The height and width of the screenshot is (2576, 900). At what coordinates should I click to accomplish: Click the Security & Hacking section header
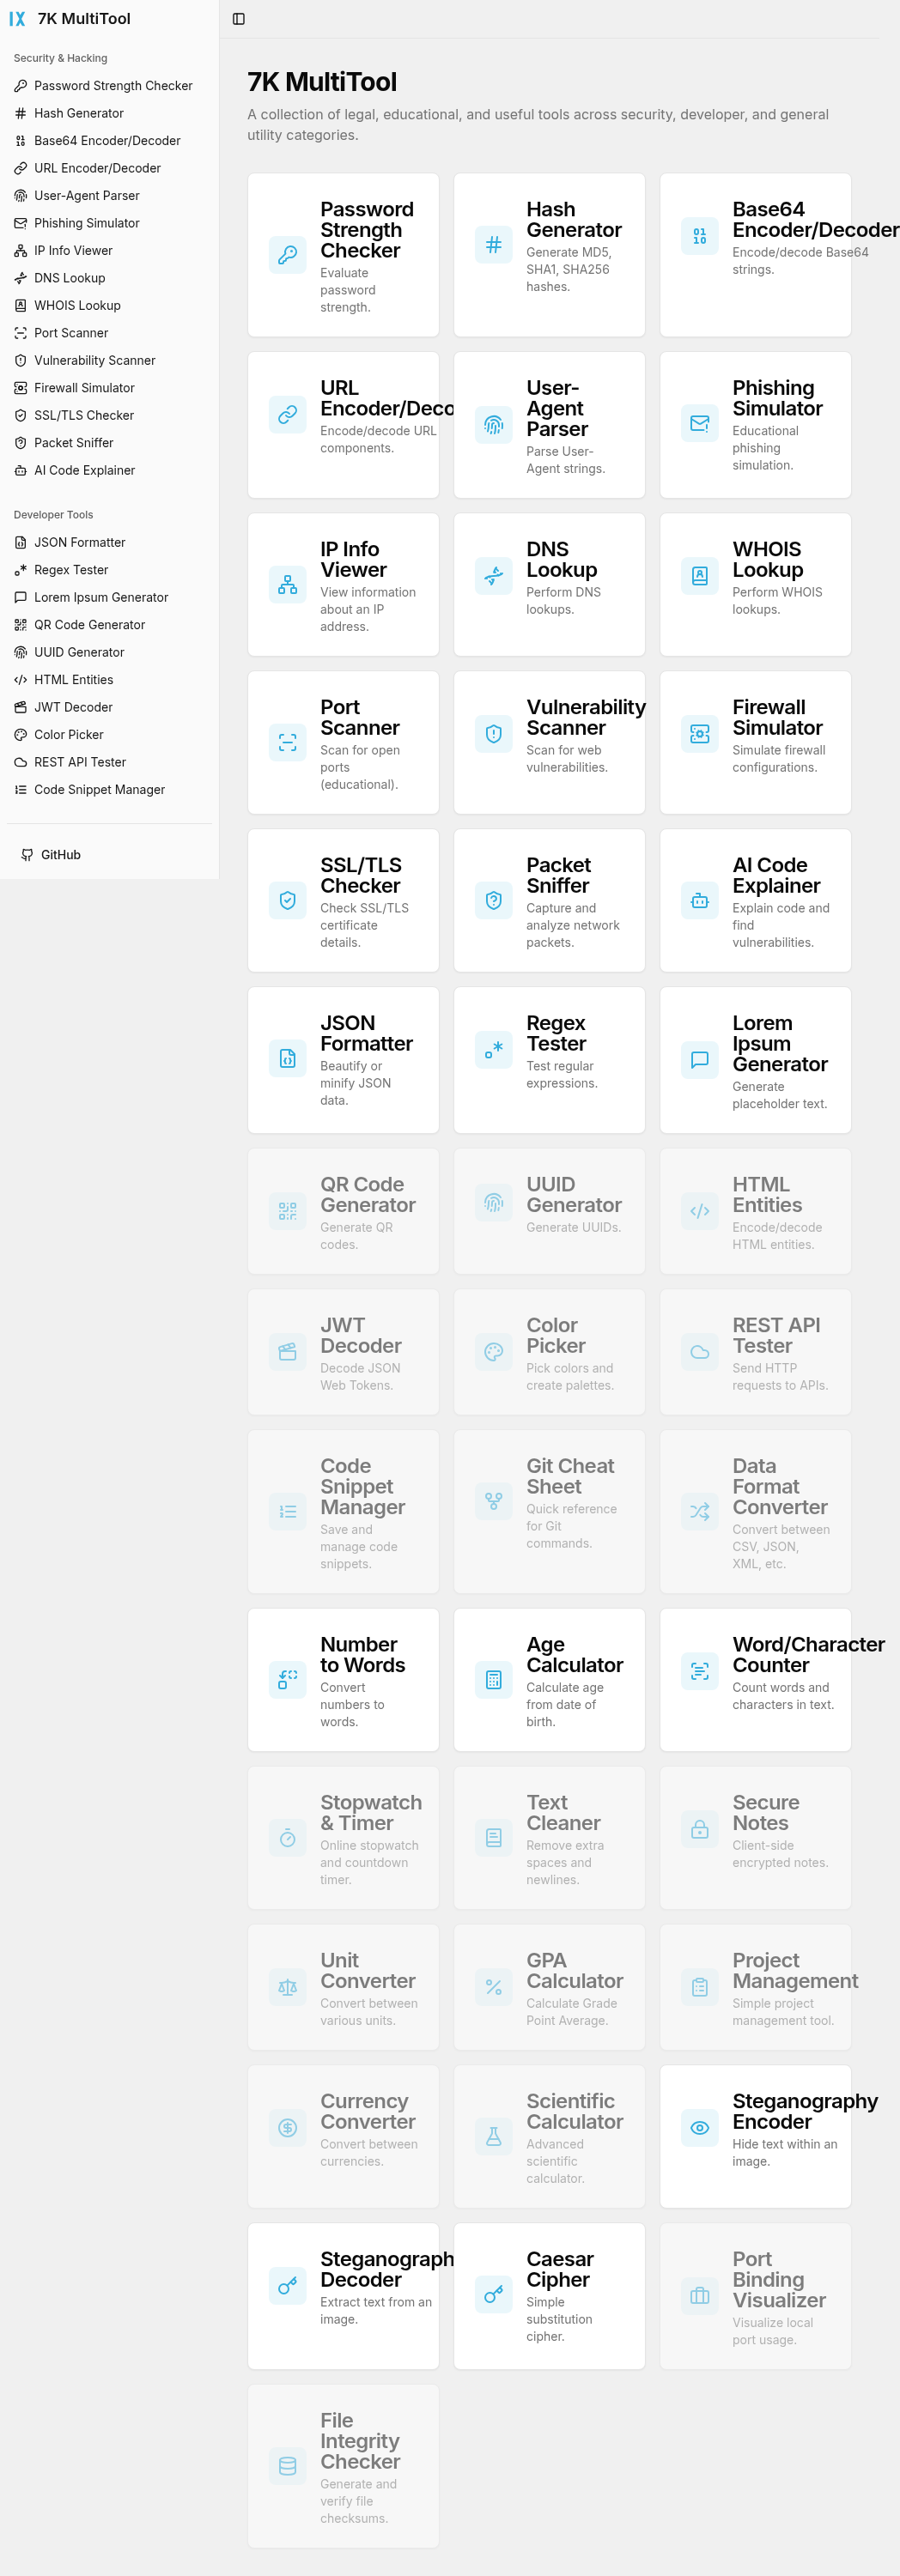coord(60,58)
